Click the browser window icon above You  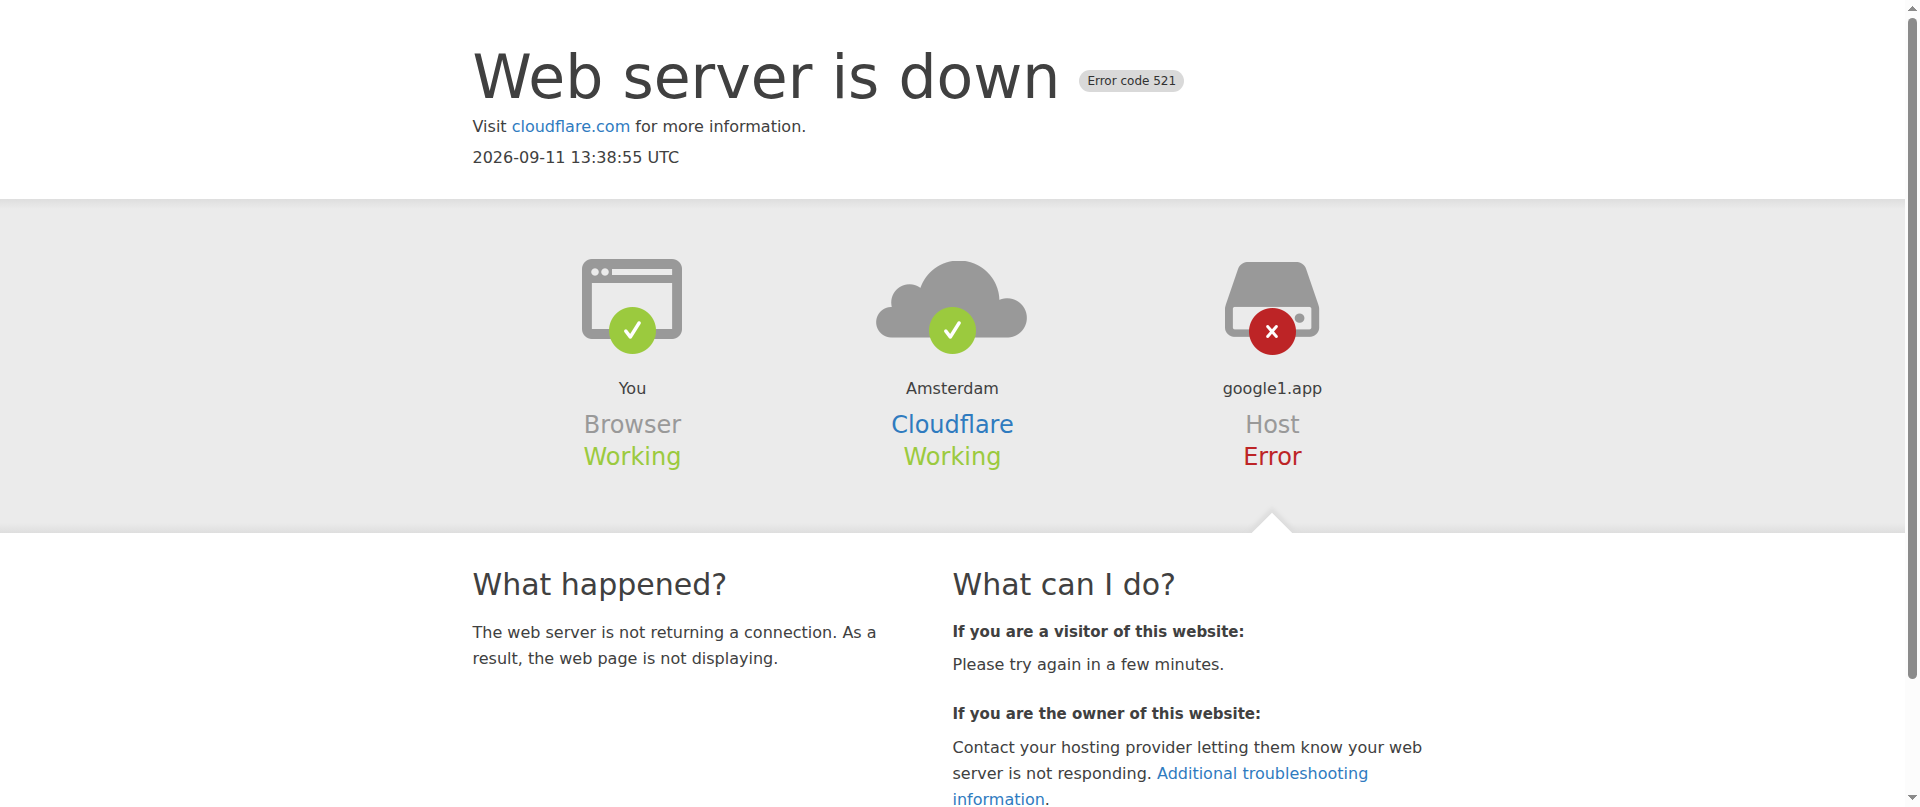tap(632, 298)
